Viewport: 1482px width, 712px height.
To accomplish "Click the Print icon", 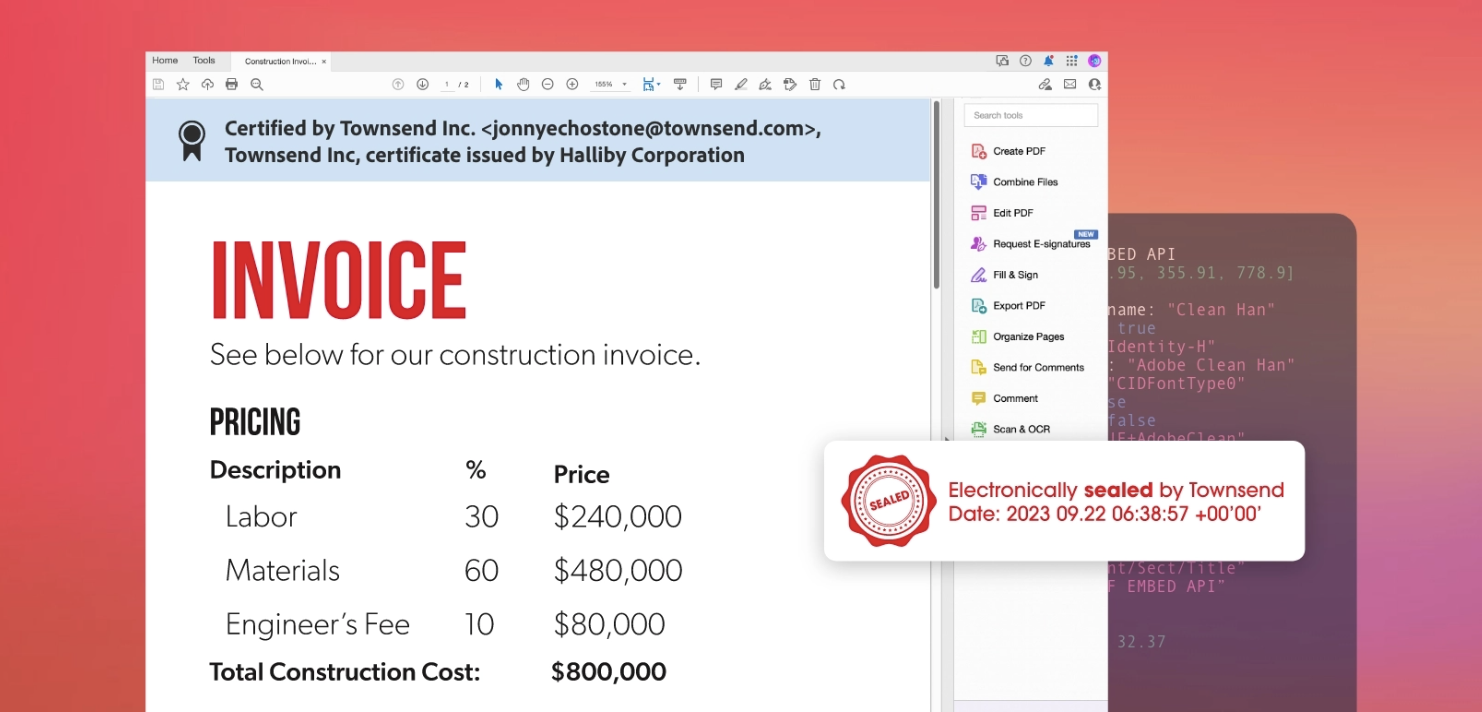I will coord(232,85).
